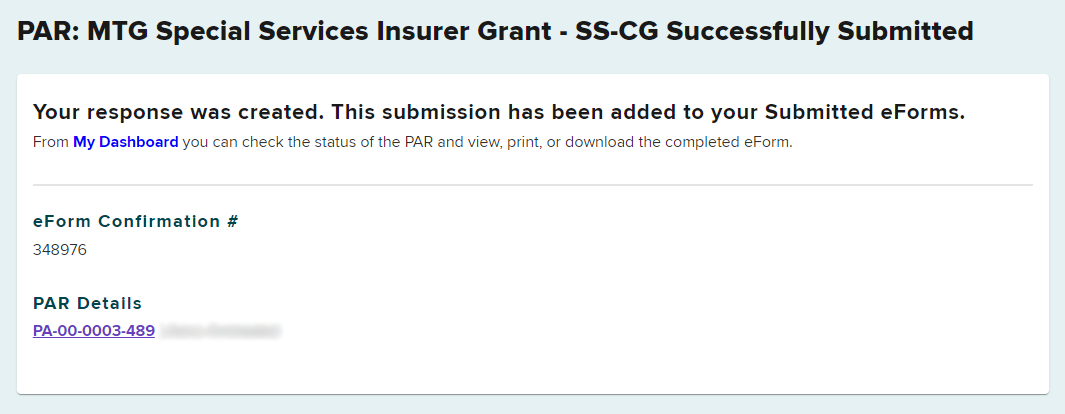Click the confirmation number 348976
Screen dimensions: 1065x414
click(x=60, y=250)
